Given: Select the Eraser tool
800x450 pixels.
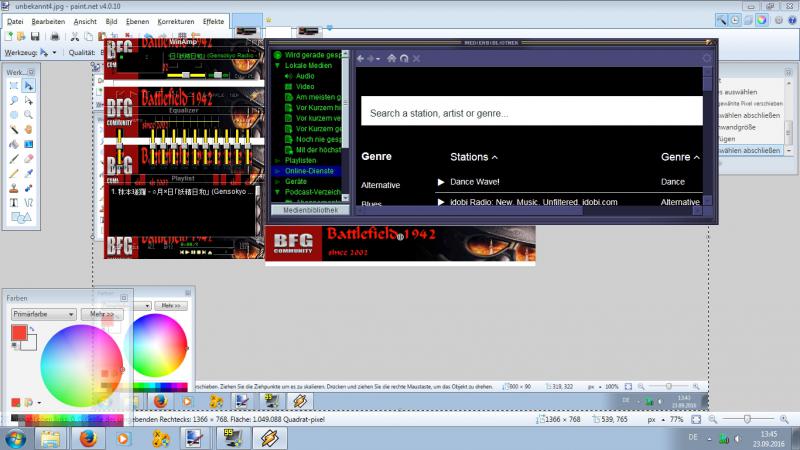Looking at the screenshot, I should click(x=29, y=159).
